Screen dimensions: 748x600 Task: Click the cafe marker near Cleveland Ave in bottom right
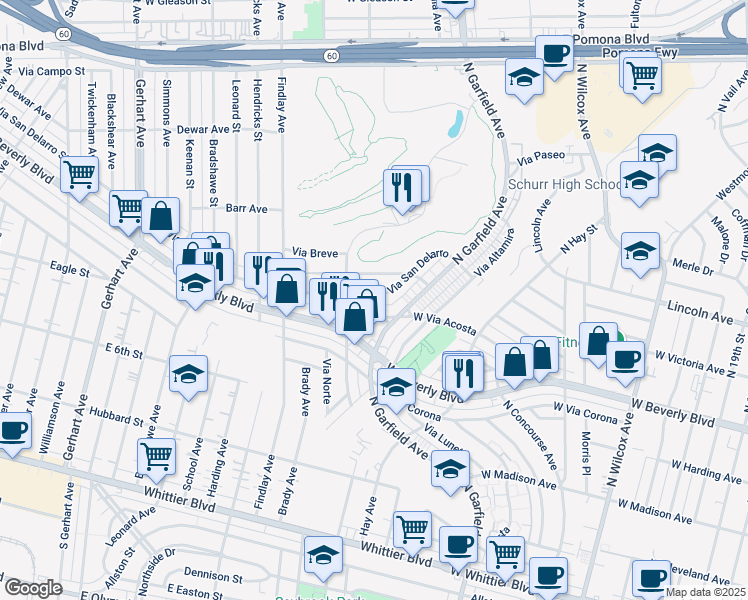pos(651,581)
